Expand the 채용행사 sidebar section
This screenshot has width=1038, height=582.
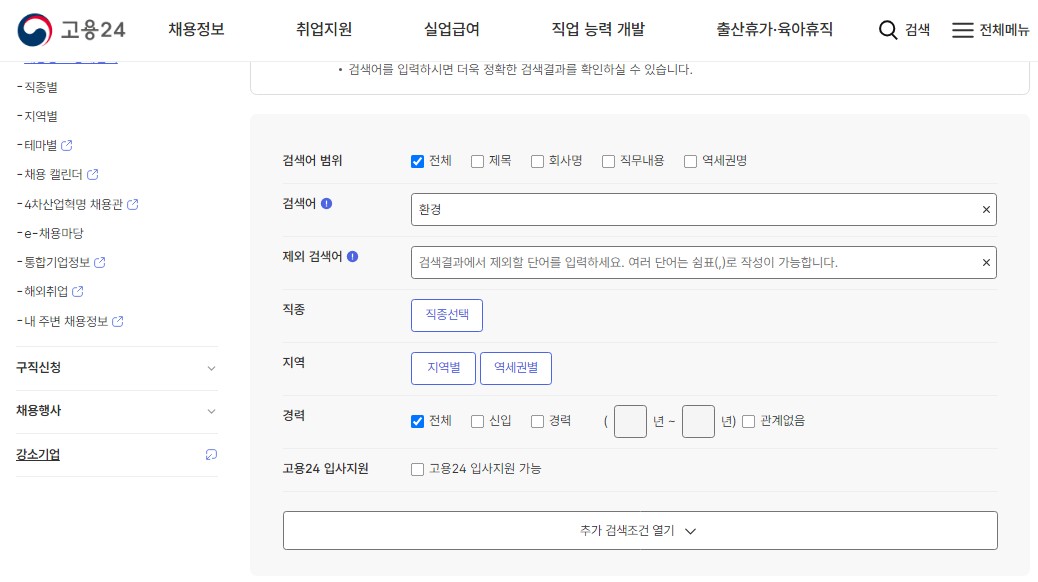pyautogui.click(x=115, y=411)
